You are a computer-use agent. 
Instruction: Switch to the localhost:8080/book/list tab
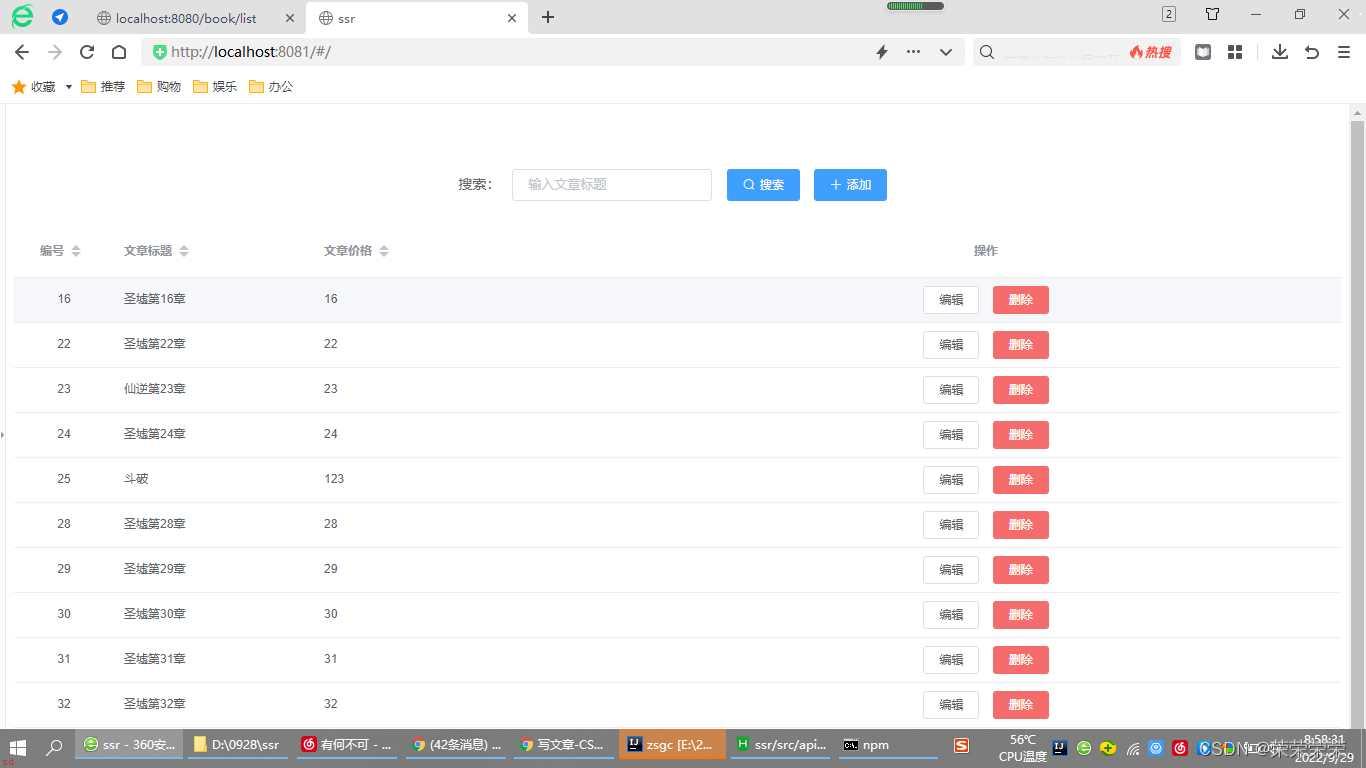(188, 18)
